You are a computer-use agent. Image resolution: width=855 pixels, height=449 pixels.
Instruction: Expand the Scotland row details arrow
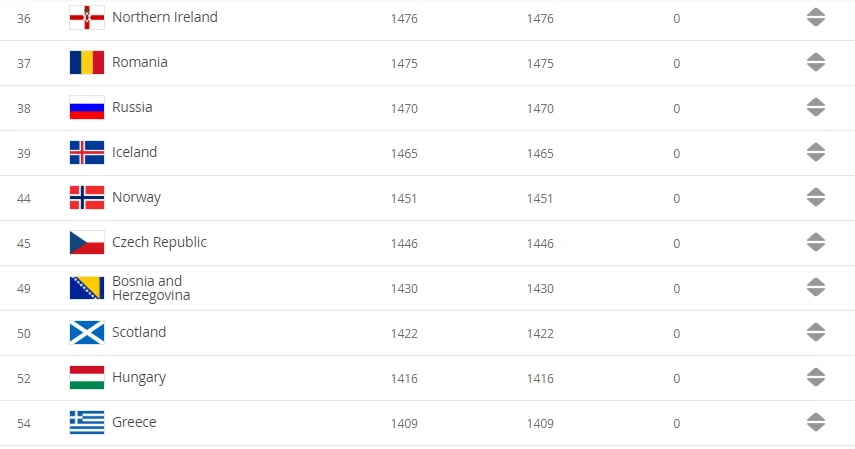tap(816, 333)
